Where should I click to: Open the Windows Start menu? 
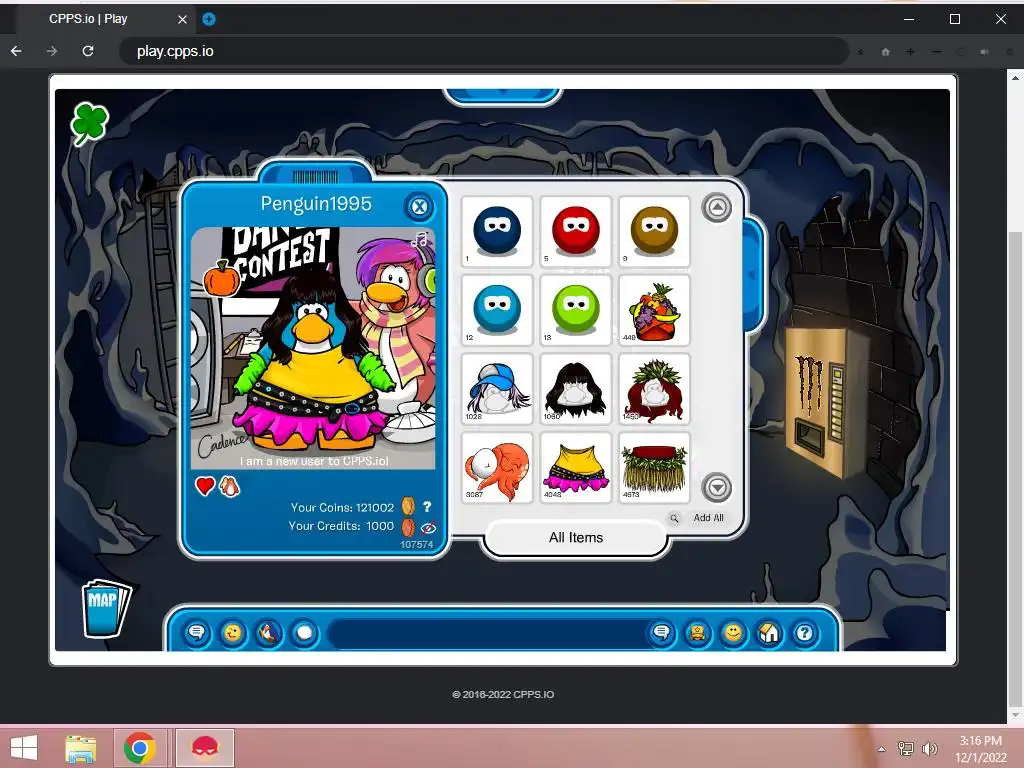coord(24,747)
